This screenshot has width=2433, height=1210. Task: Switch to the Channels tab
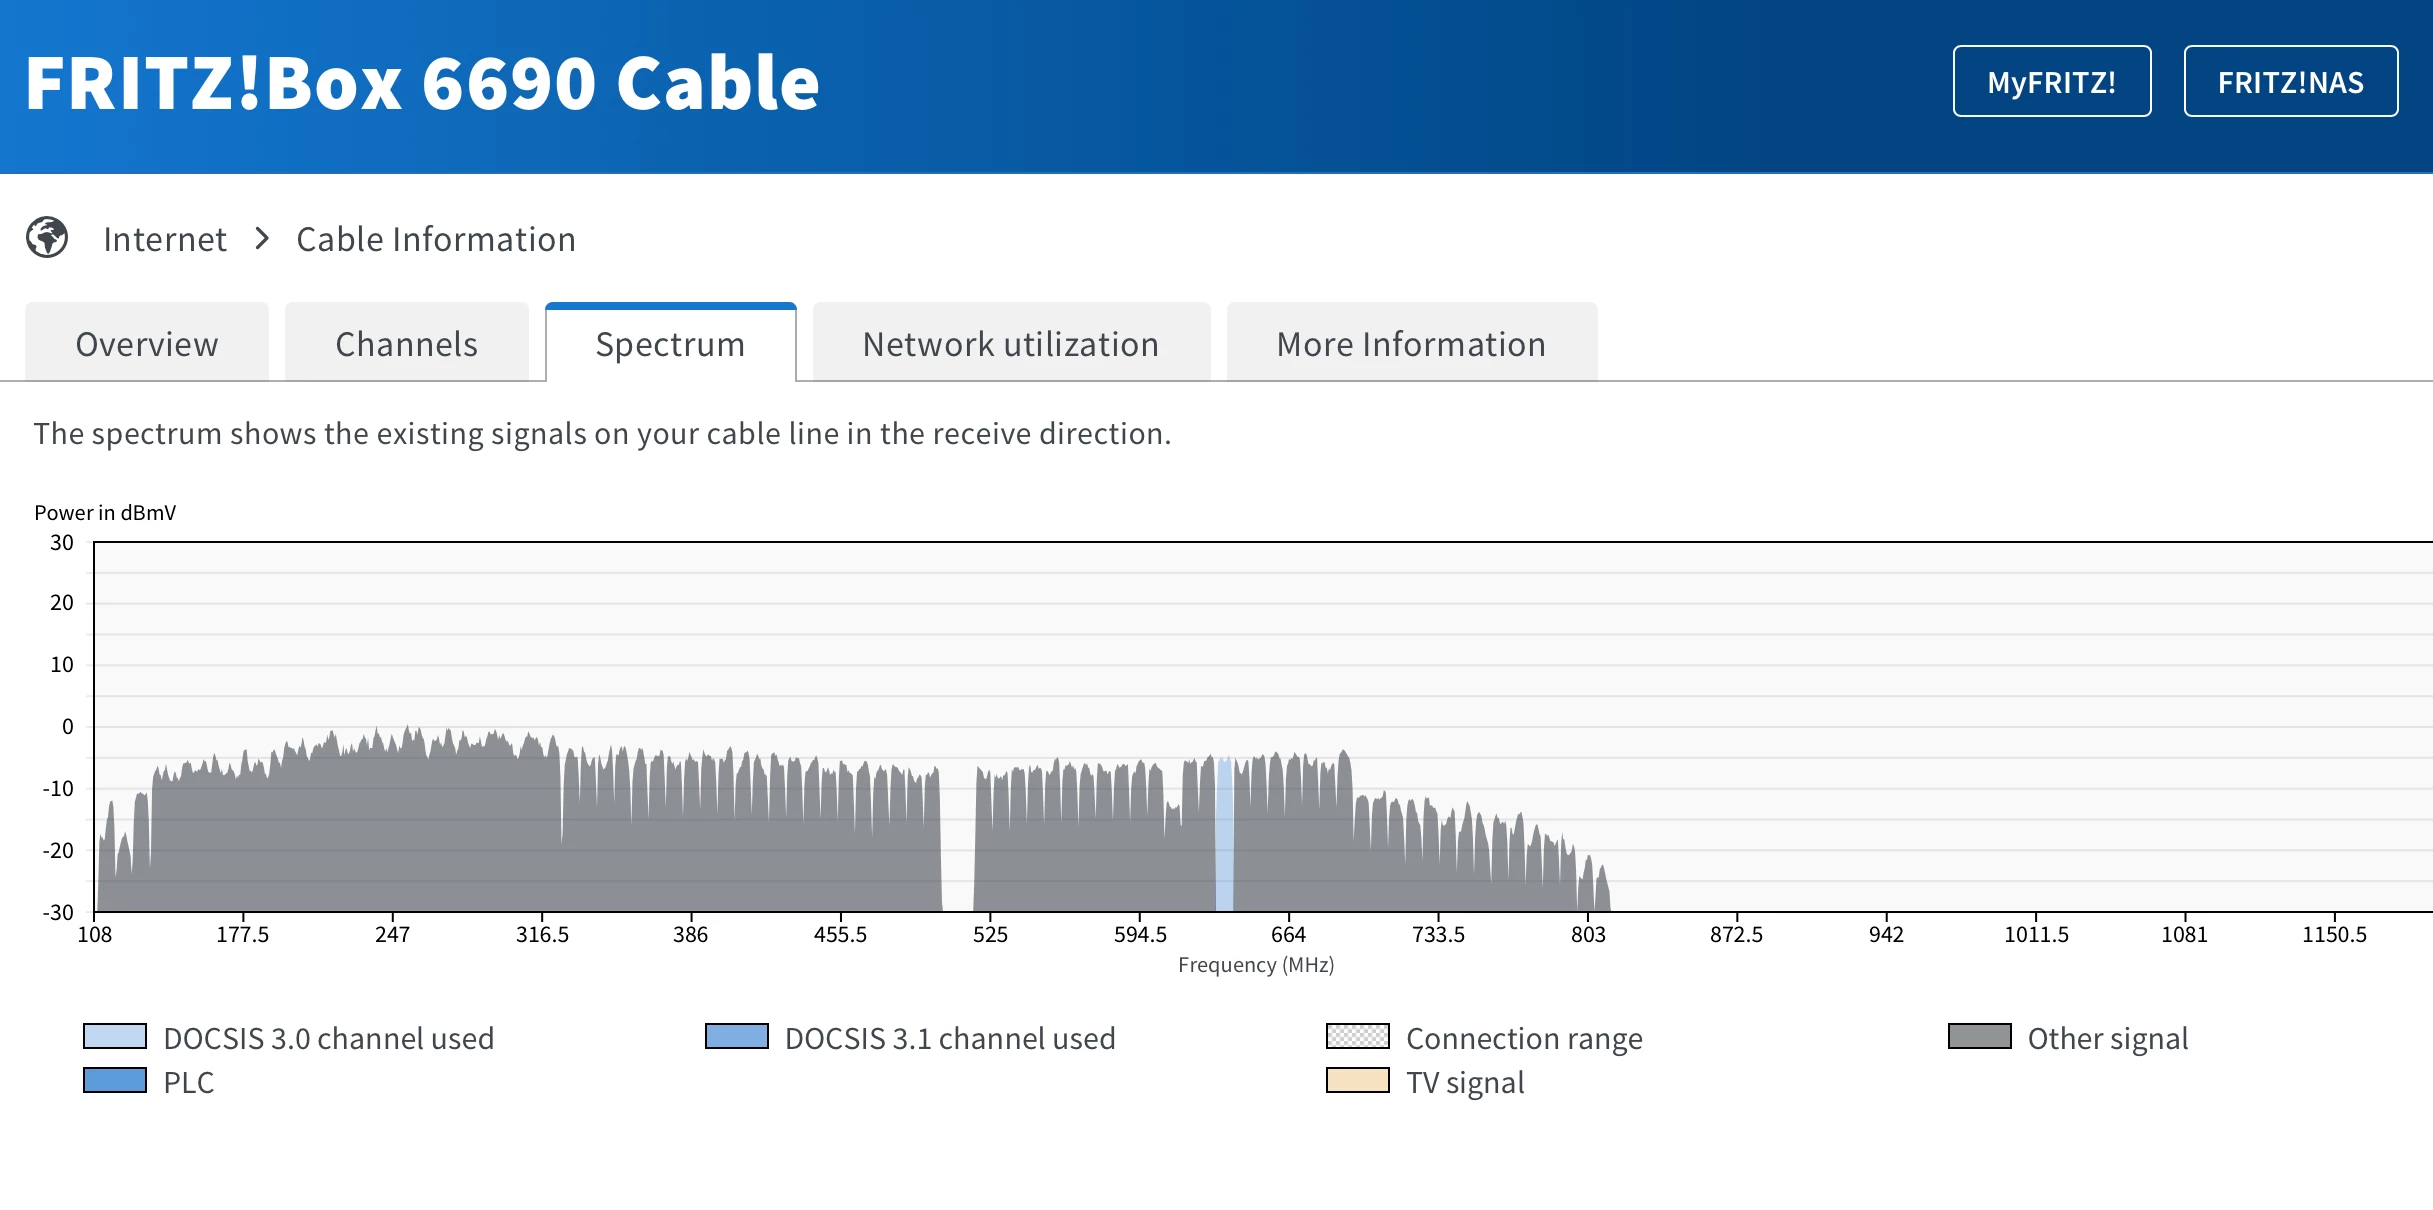click(406, 344)
